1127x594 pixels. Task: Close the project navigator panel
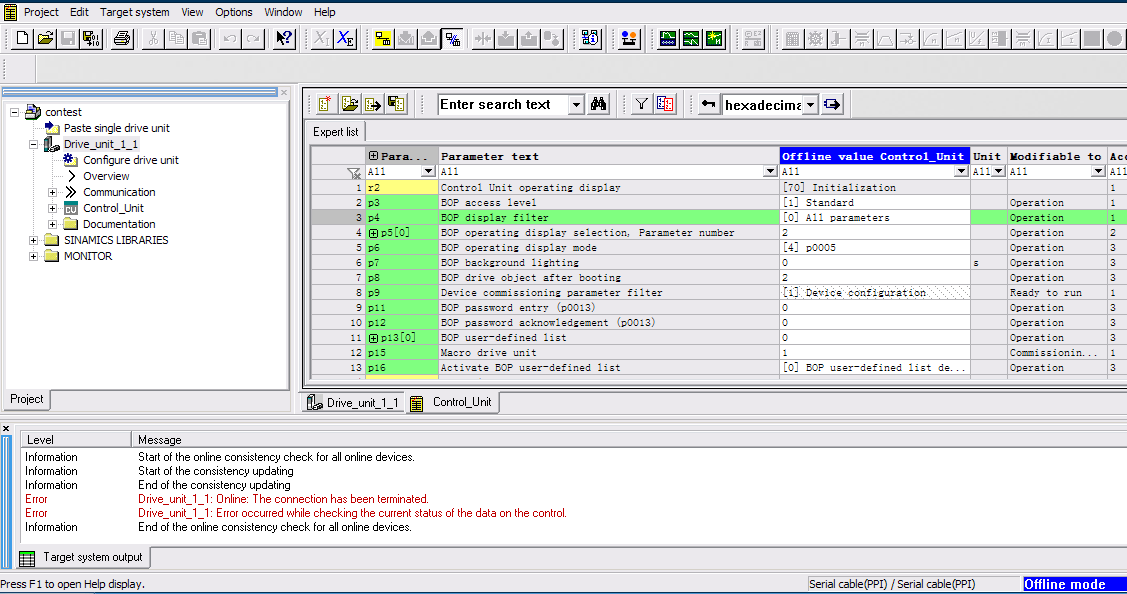pos(284,92)
